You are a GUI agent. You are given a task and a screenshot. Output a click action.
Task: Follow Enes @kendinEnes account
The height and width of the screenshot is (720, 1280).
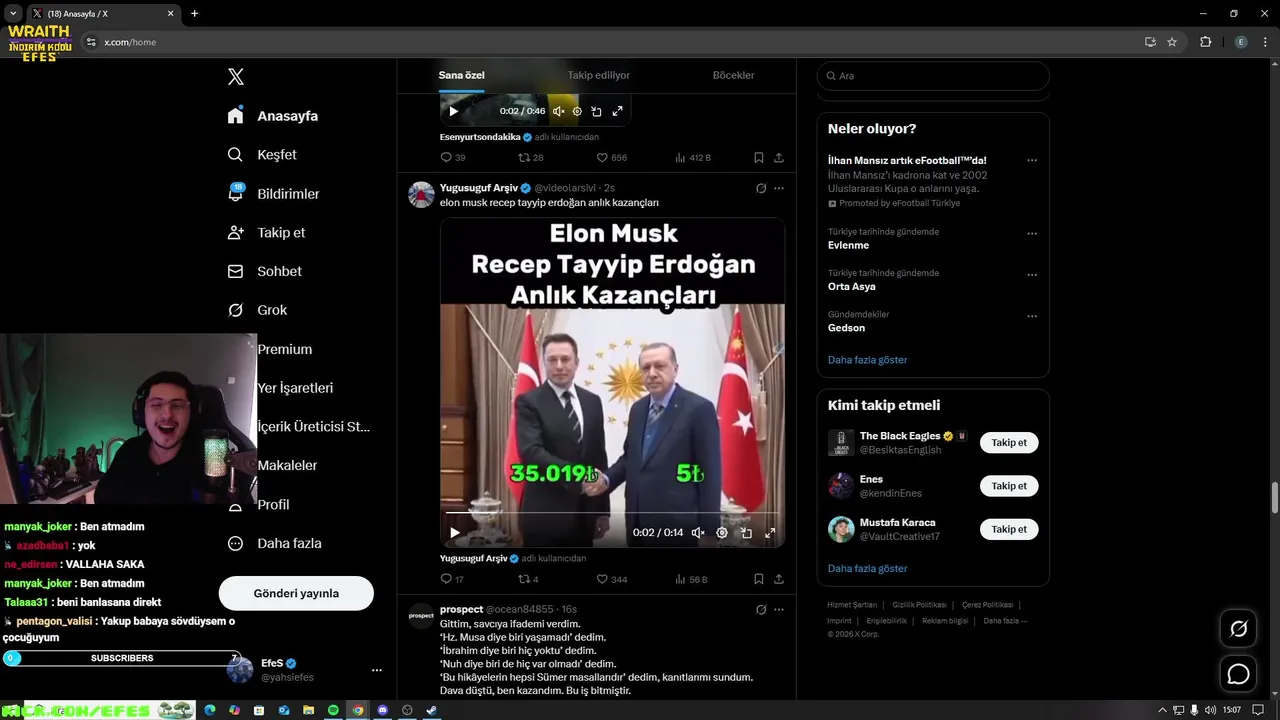click(x=1009, y=486)
